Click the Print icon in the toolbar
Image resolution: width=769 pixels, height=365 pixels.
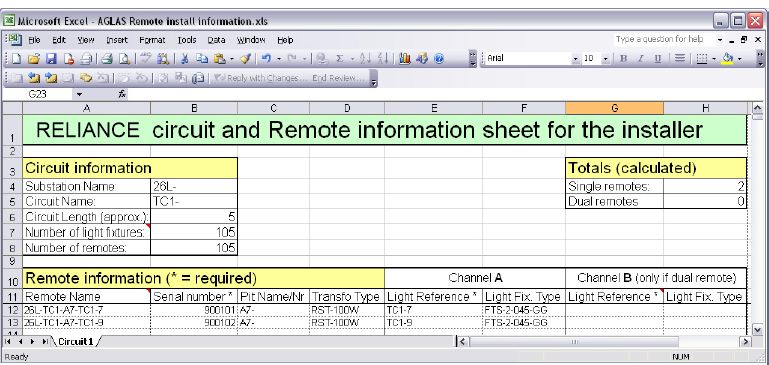pyautogui.click(x=107, y=59)
